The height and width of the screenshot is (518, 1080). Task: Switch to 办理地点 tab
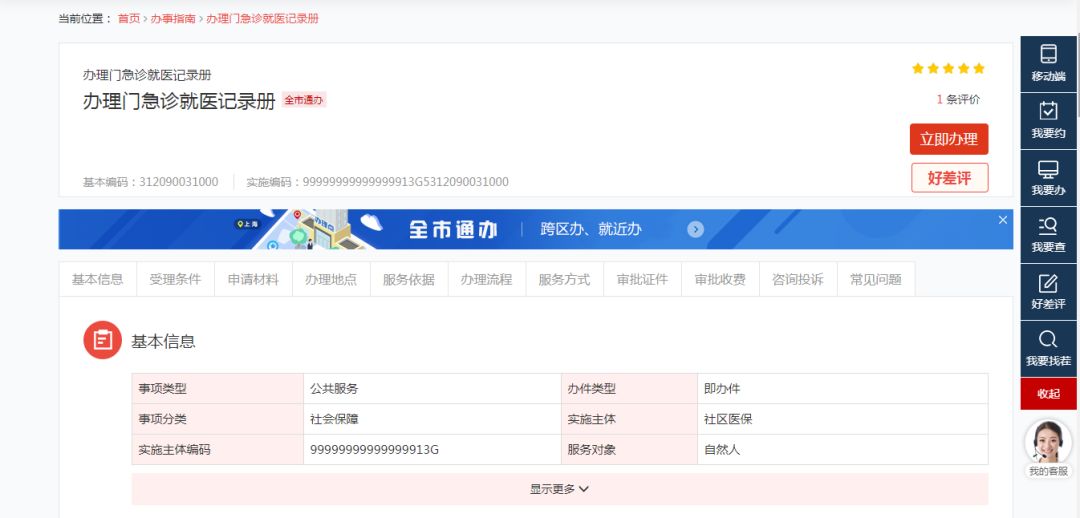point(331,280)
